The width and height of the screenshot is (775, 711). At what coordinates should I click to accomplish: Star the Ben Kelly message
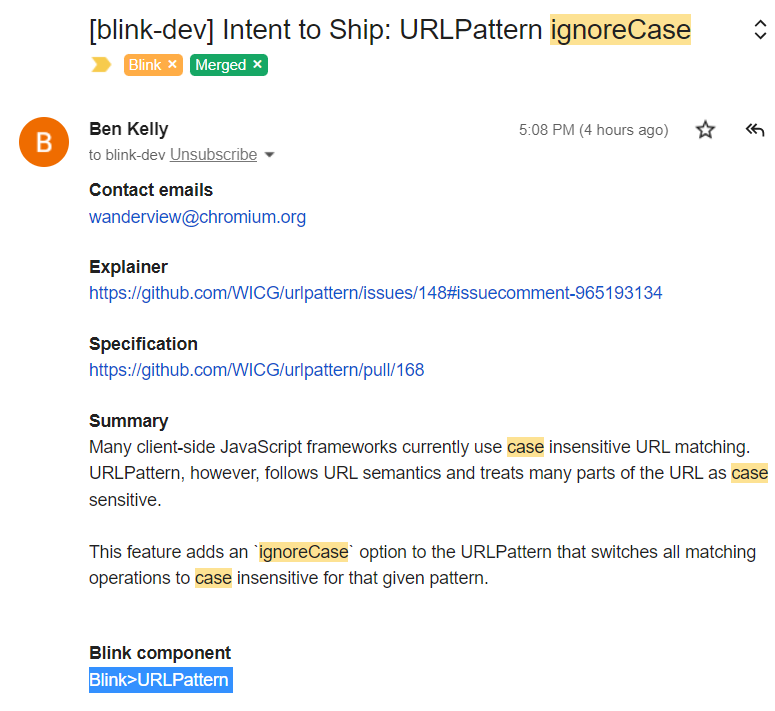point(705,130)
